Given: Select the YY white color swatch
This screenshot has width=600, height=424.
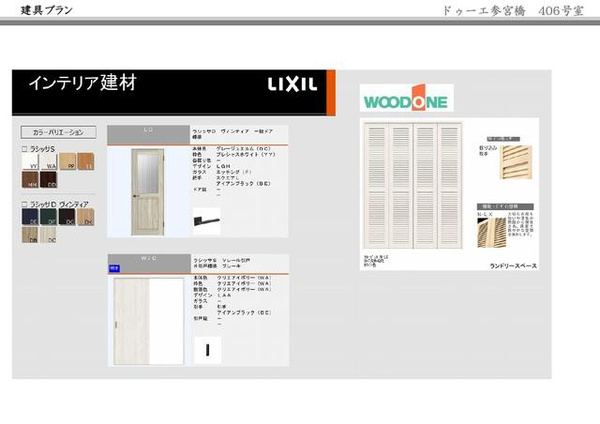Looking at the screenshot, I should [30, 161].
